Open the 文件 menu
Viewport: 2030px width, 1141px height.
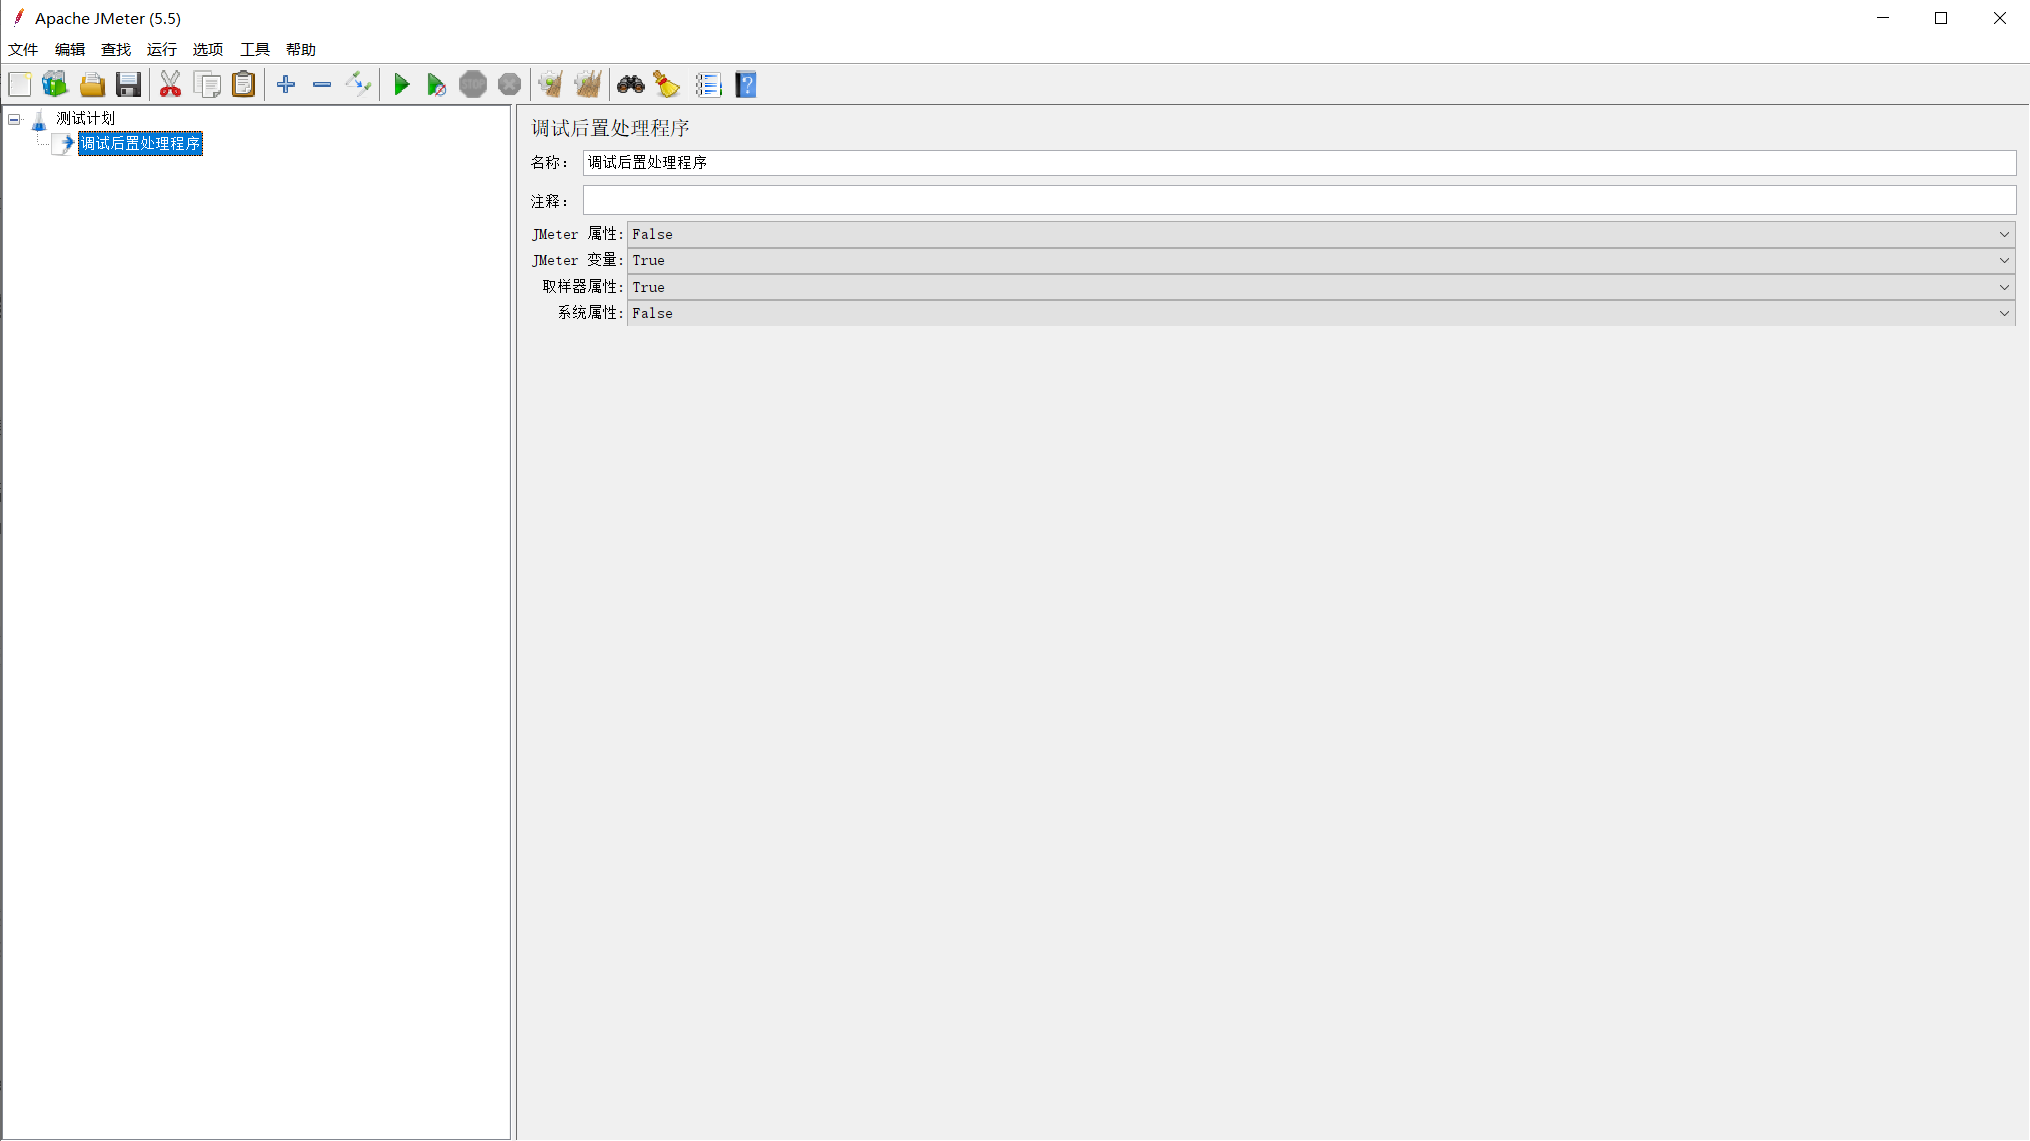pyautogui.click(x=23, y=49)
